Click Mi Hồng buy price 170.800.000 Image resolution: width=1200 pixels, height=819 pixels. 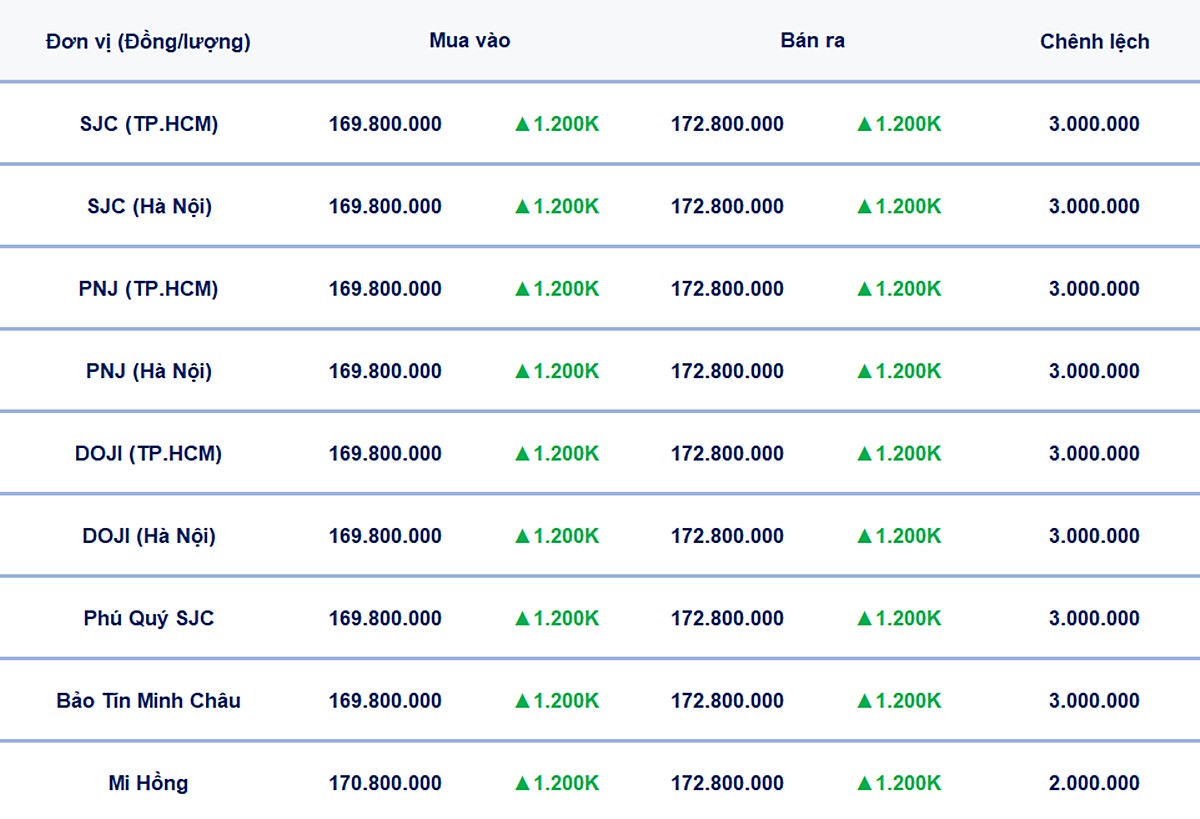pos(385,783)
